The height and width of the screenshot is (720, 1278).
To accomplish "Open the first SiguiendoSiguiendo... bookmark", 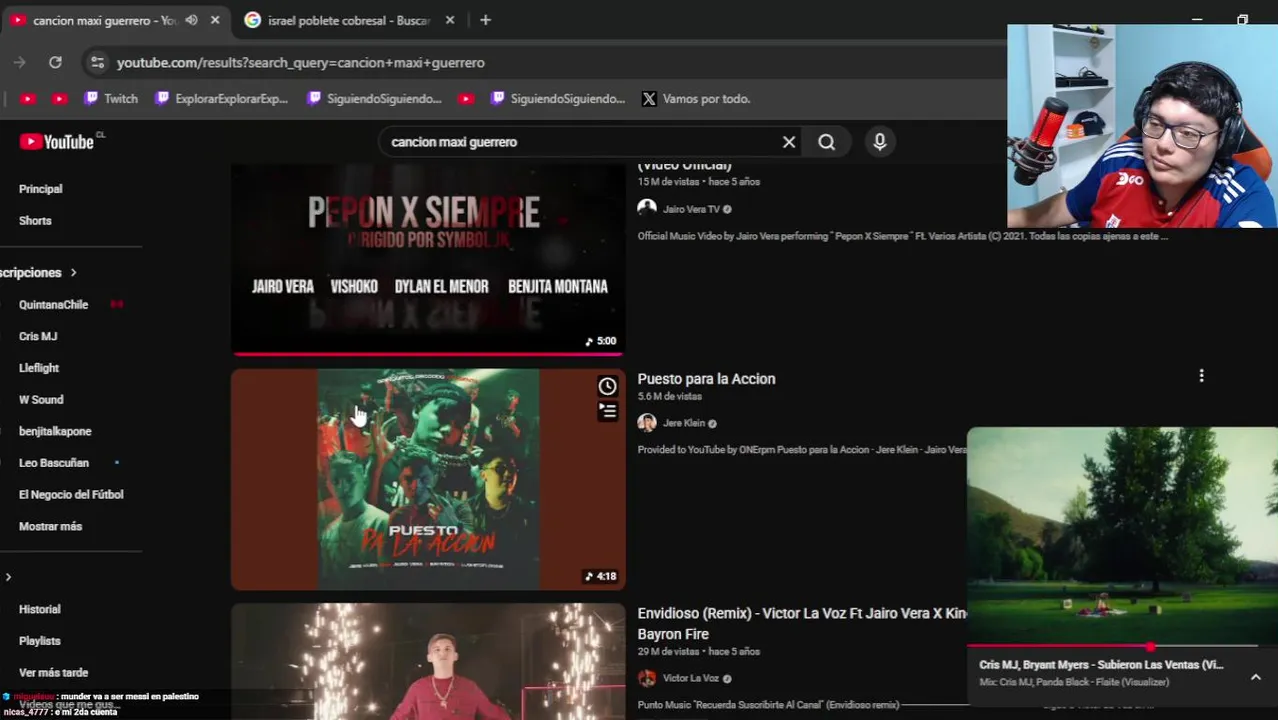I will [374, 99].
